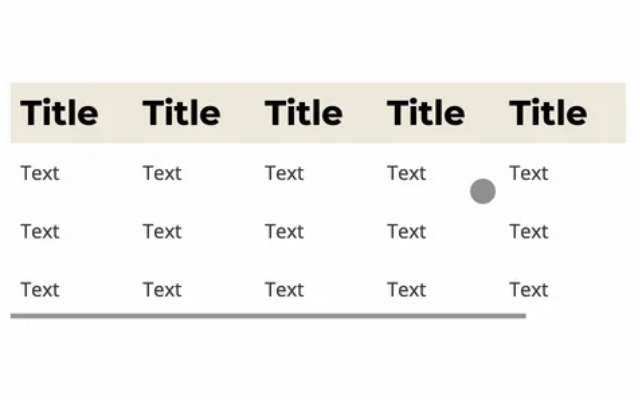
Task: Click the third column Title header
Action: [303, 113]
